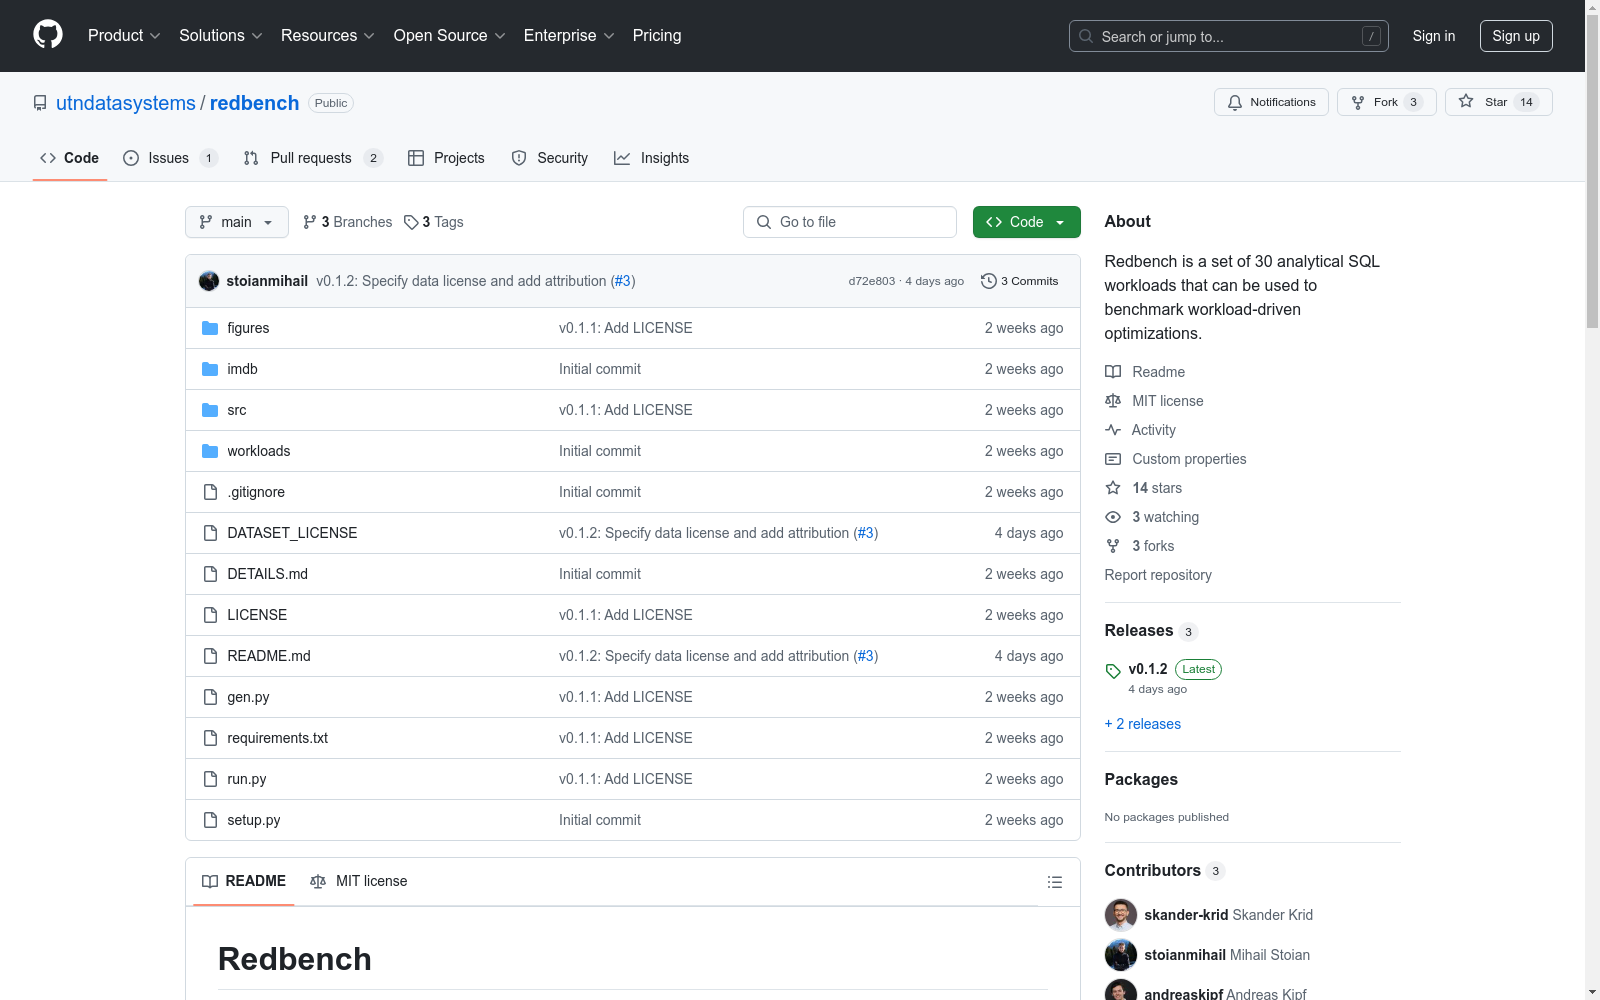Star the redbench repository

[1498, 102]
